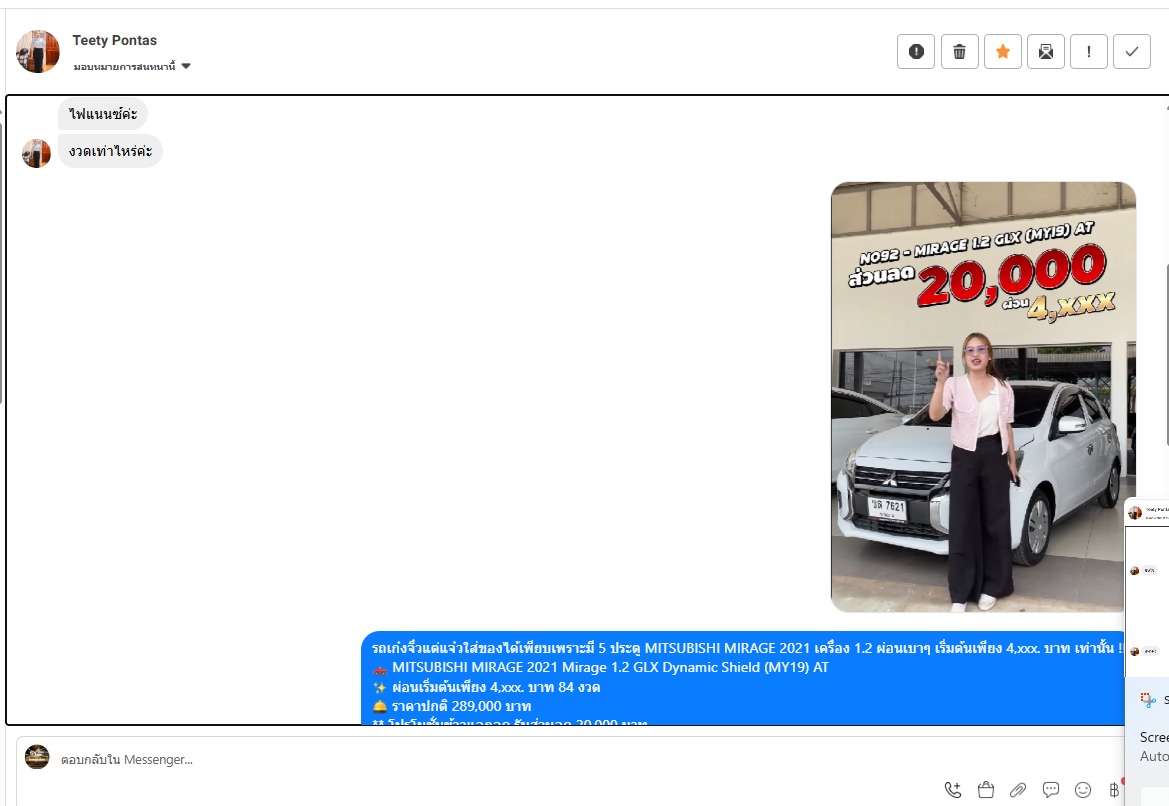Open the Mirage car promo image
This screenshot has height=806, width=1169.
(983, 397)
